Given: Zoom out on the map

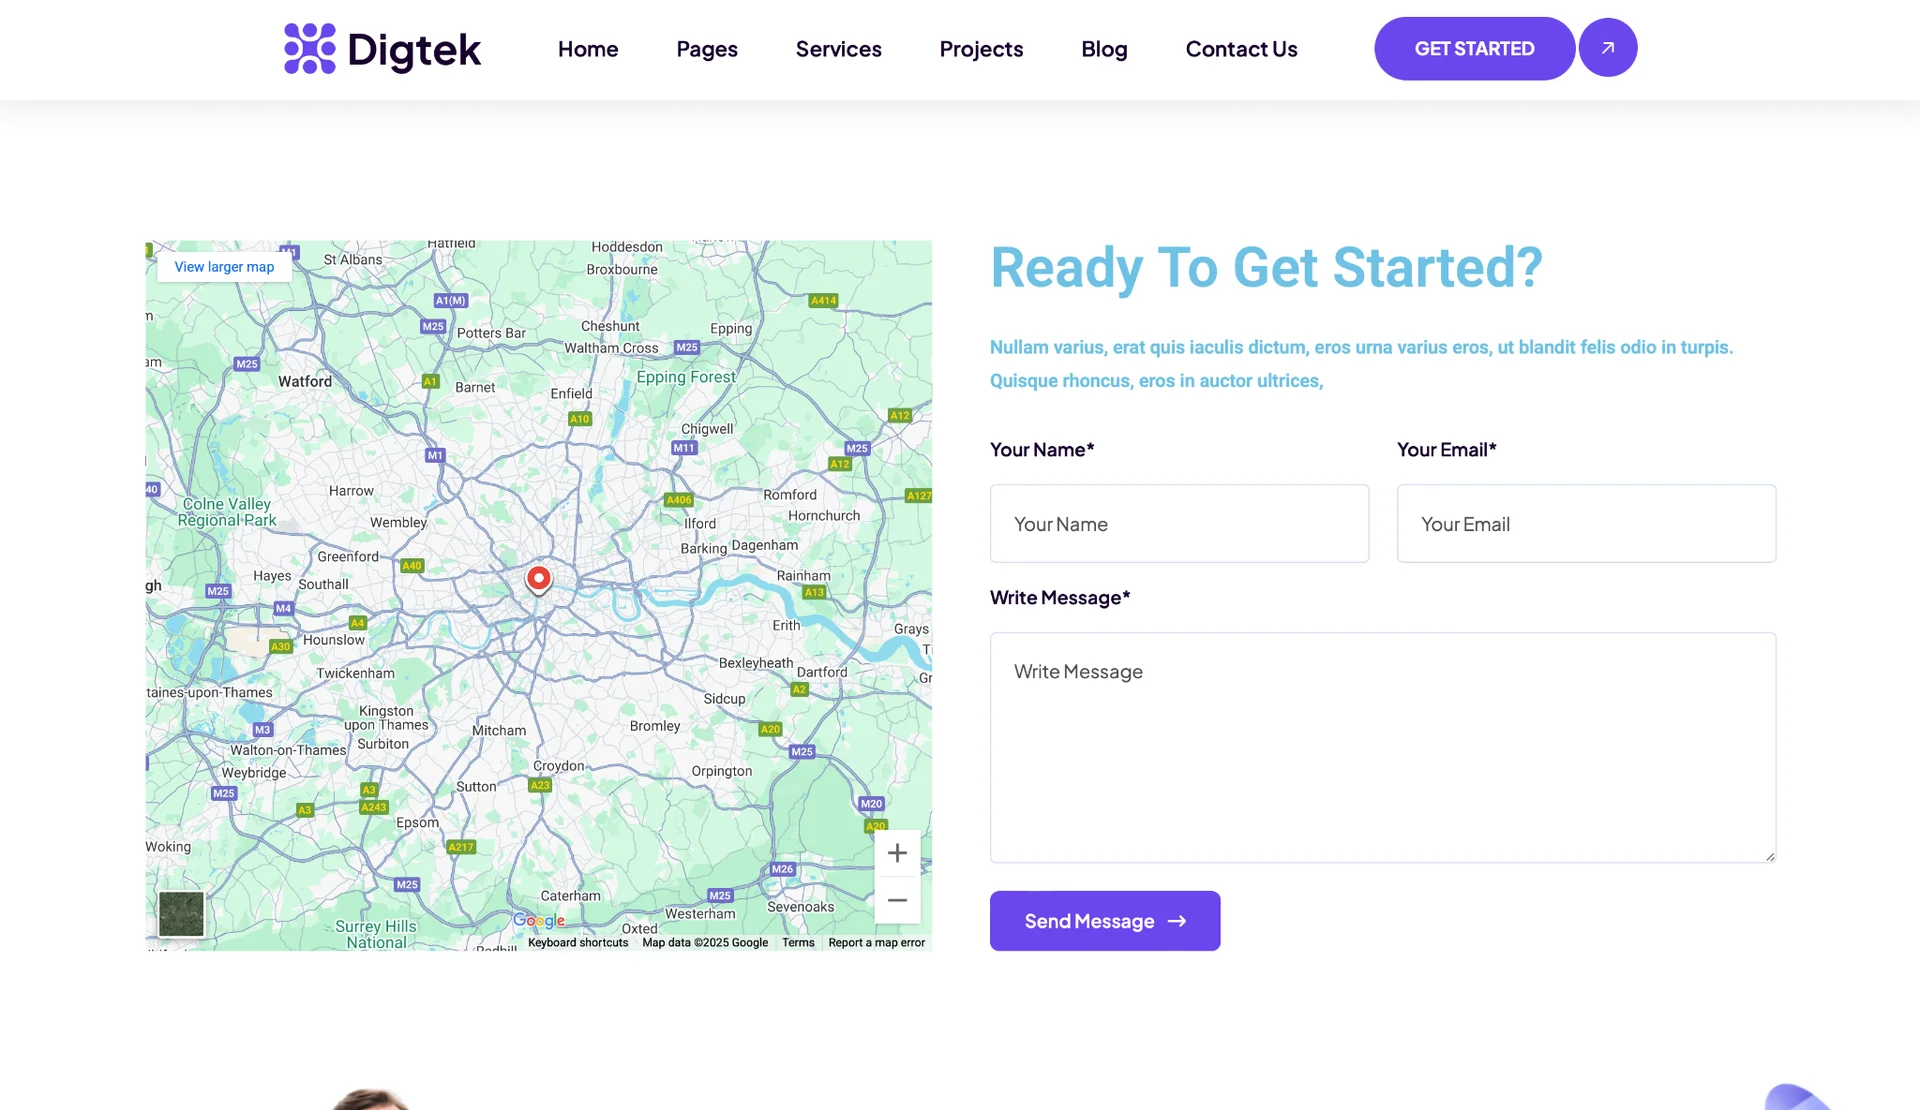Looking at the screenshot, I should click(x=897, y=900).
